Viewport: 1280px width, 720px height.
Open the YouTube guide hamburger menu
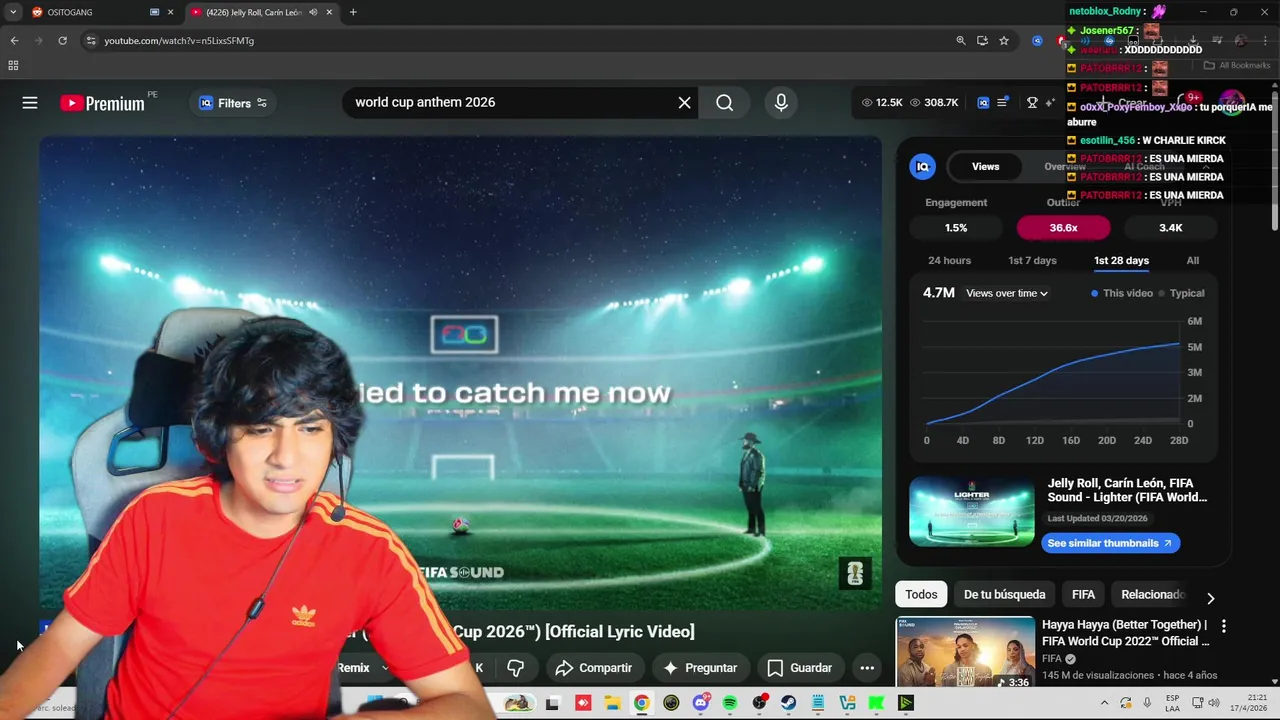[30, 103]
